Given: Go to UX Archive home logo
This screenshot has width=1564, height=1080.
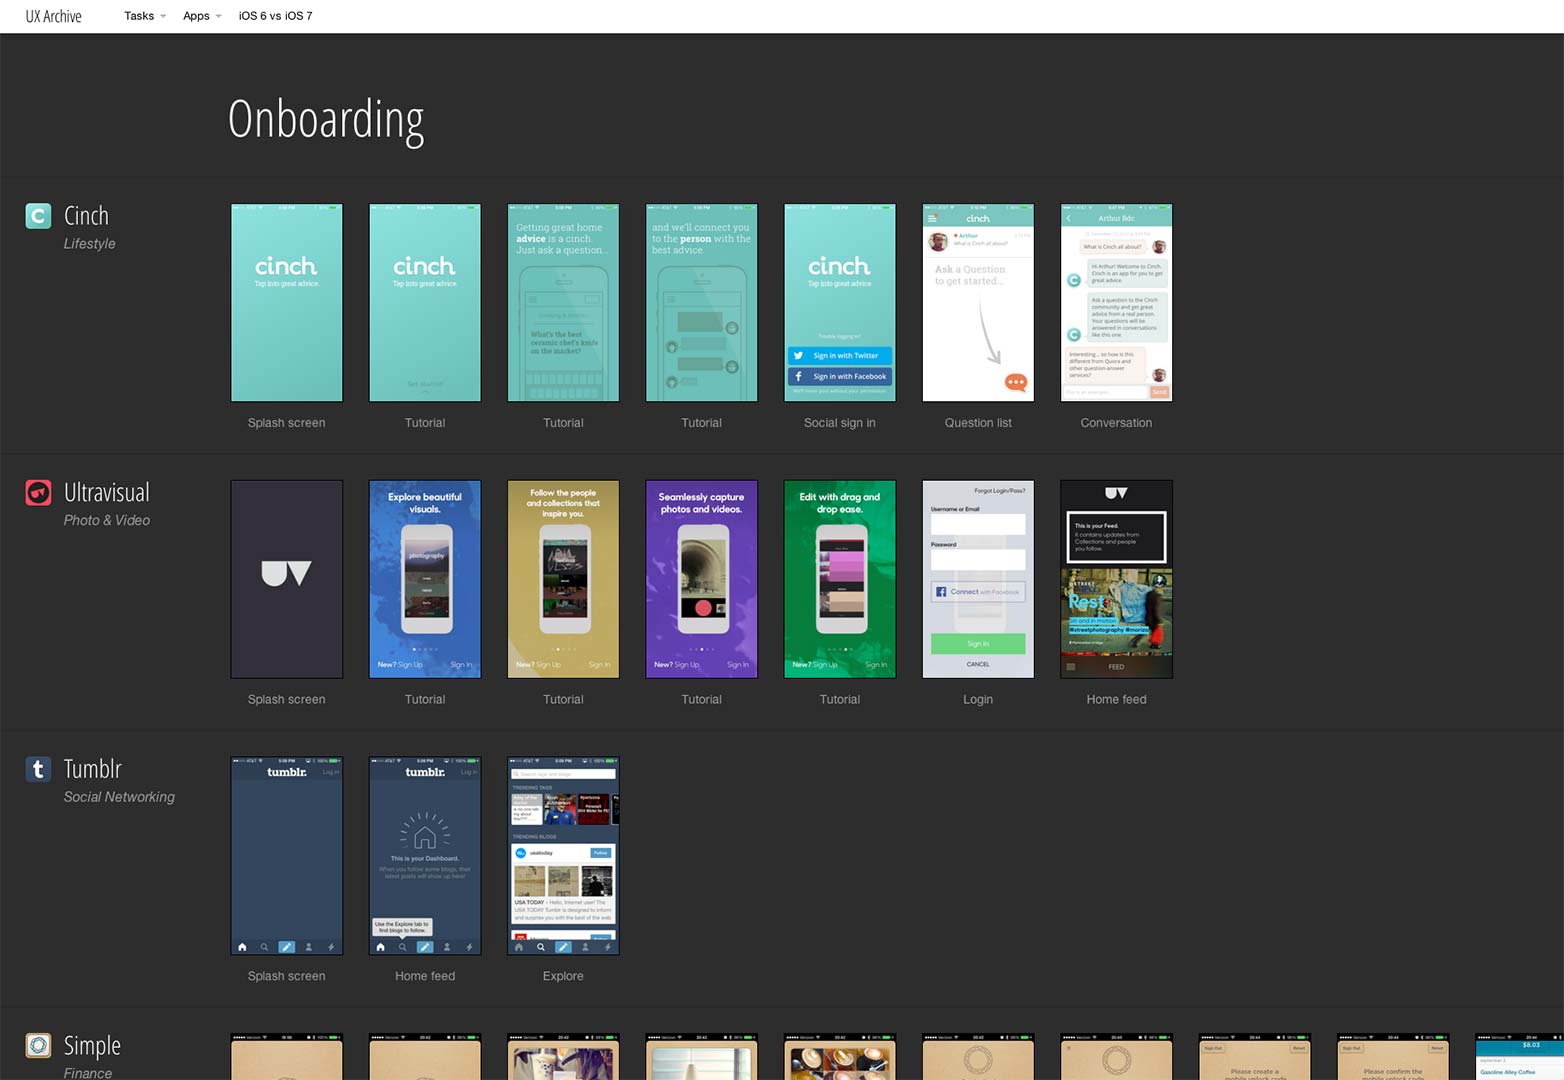Looking at the screenshot, I should (x=54, y=16).
